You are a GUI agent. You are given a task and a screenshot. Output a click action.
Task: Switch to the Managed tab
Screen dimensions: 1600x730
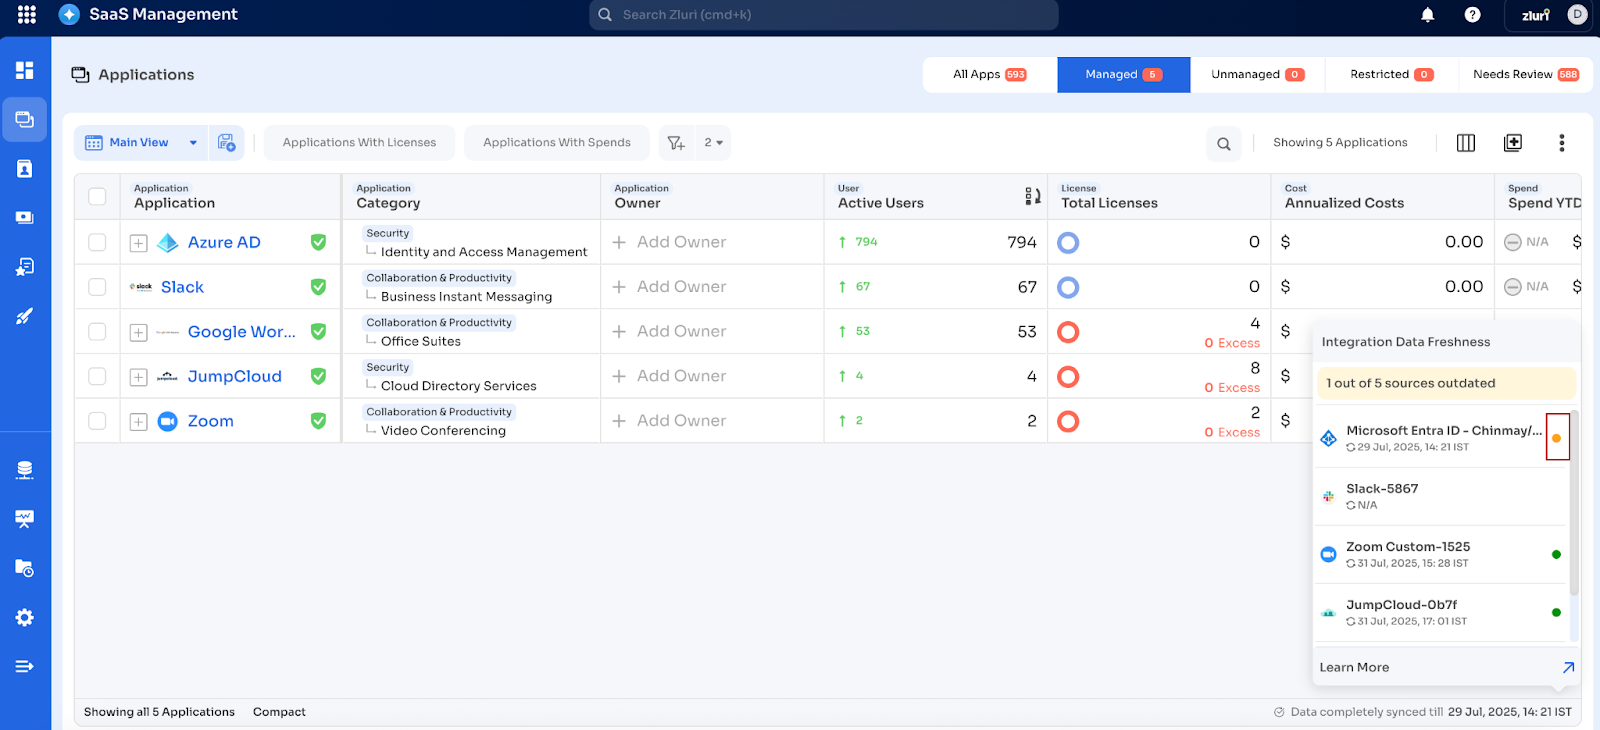[x=1124, y=75]
